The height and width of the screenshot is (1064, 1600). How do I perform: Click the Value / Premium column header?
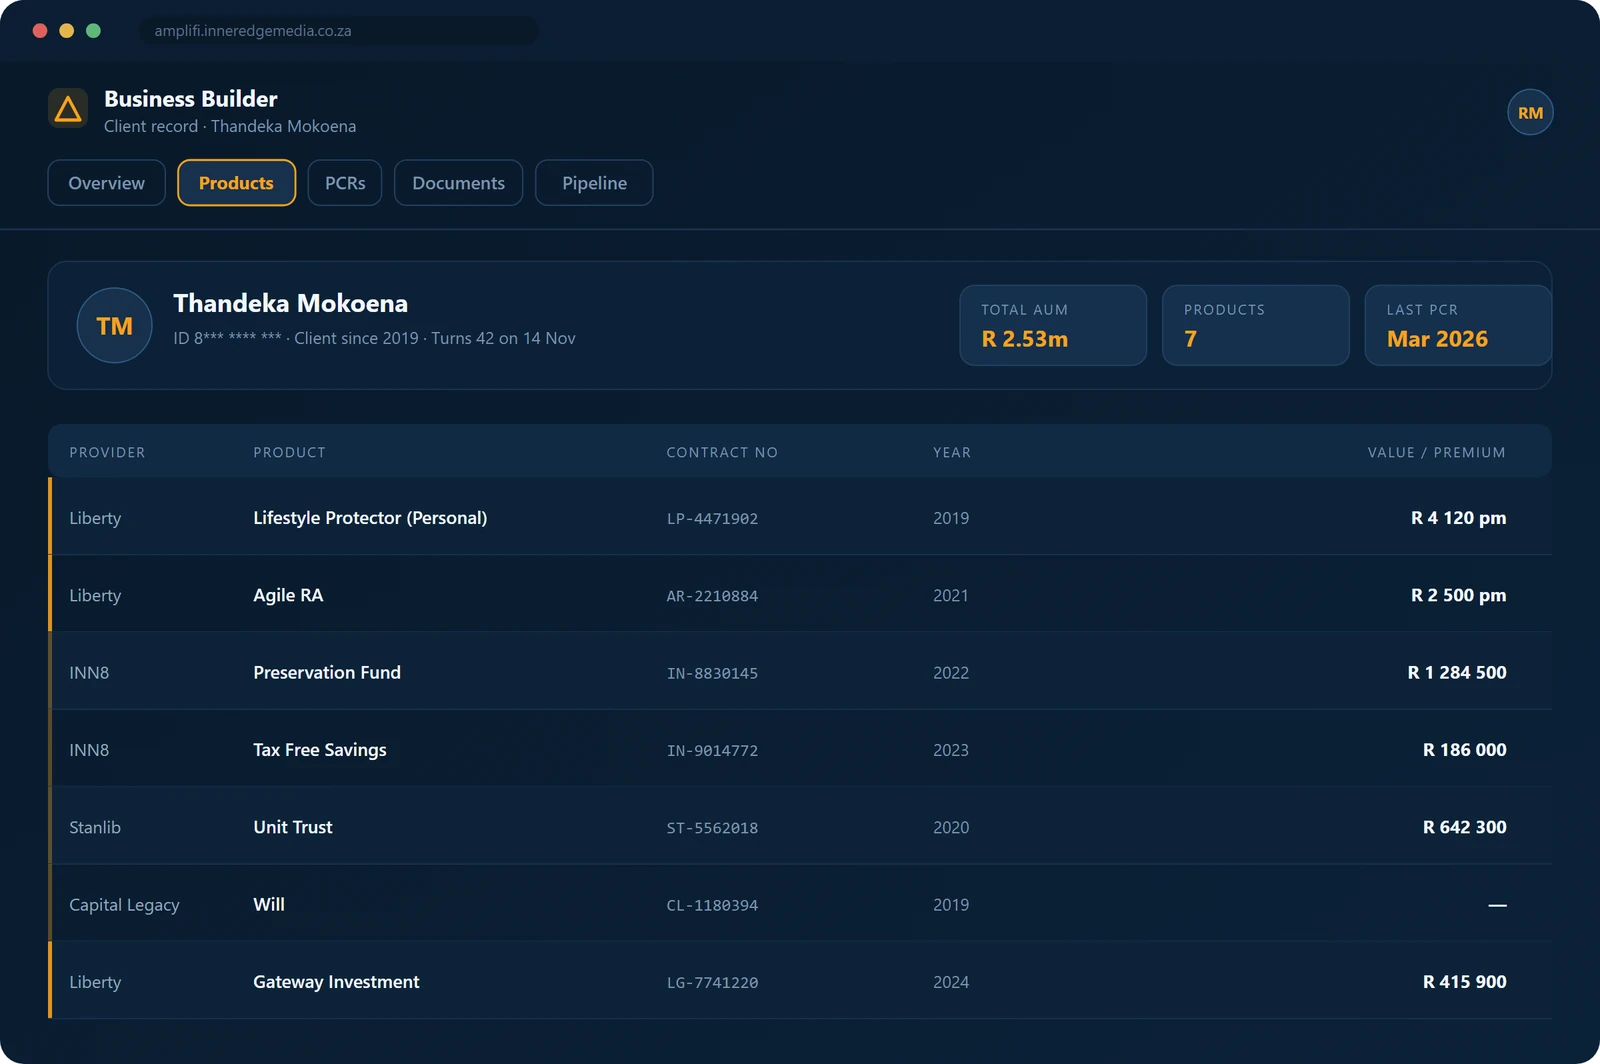pos(1436,452)
